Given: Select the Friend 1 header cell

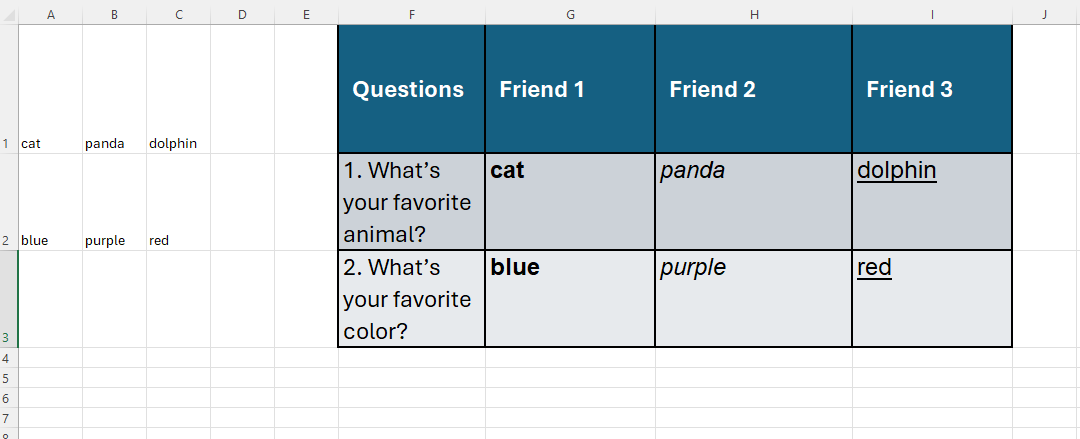Looking at the screenshot, I should (x=570, y=89).
